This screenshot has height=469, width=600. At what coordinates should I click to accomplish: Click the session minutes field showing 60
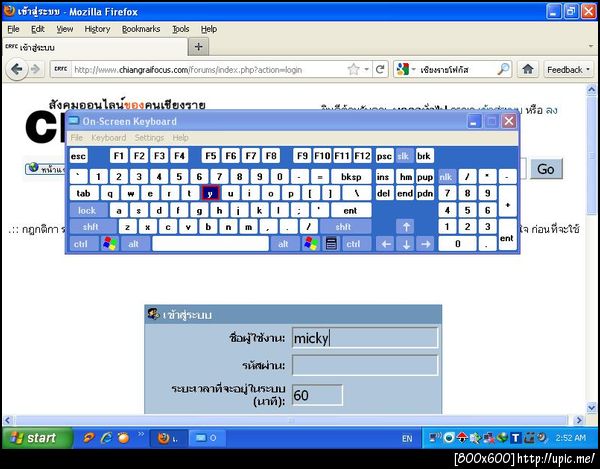point(318,395)
